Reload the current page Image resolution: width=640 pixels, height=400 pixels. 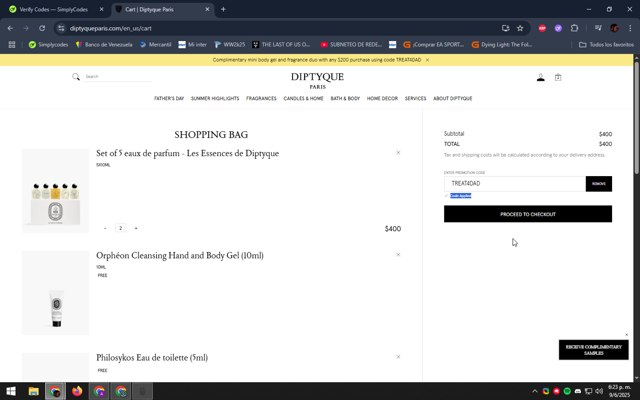click(42, 28)
